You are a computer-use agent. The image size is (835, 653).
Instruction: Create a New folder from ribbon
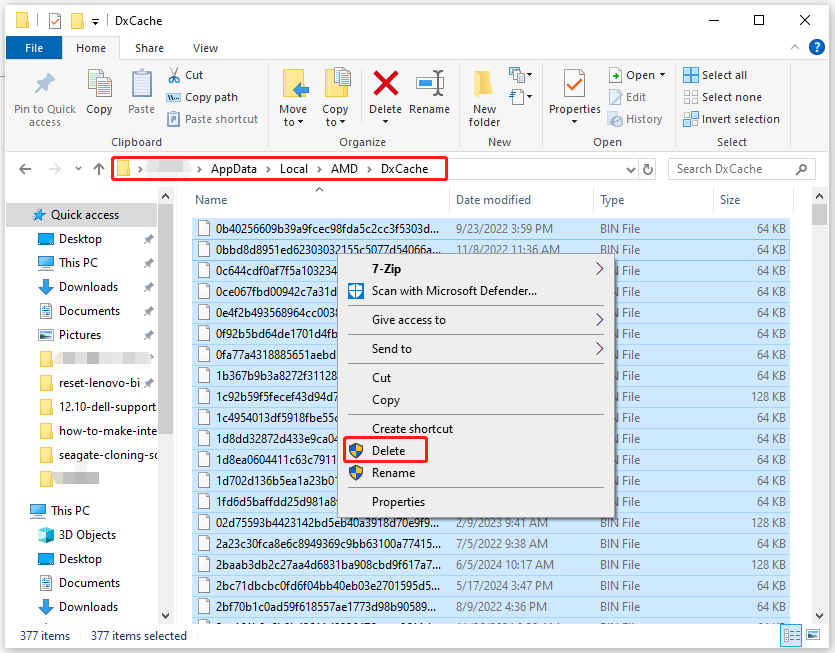(x=484, y=99)
